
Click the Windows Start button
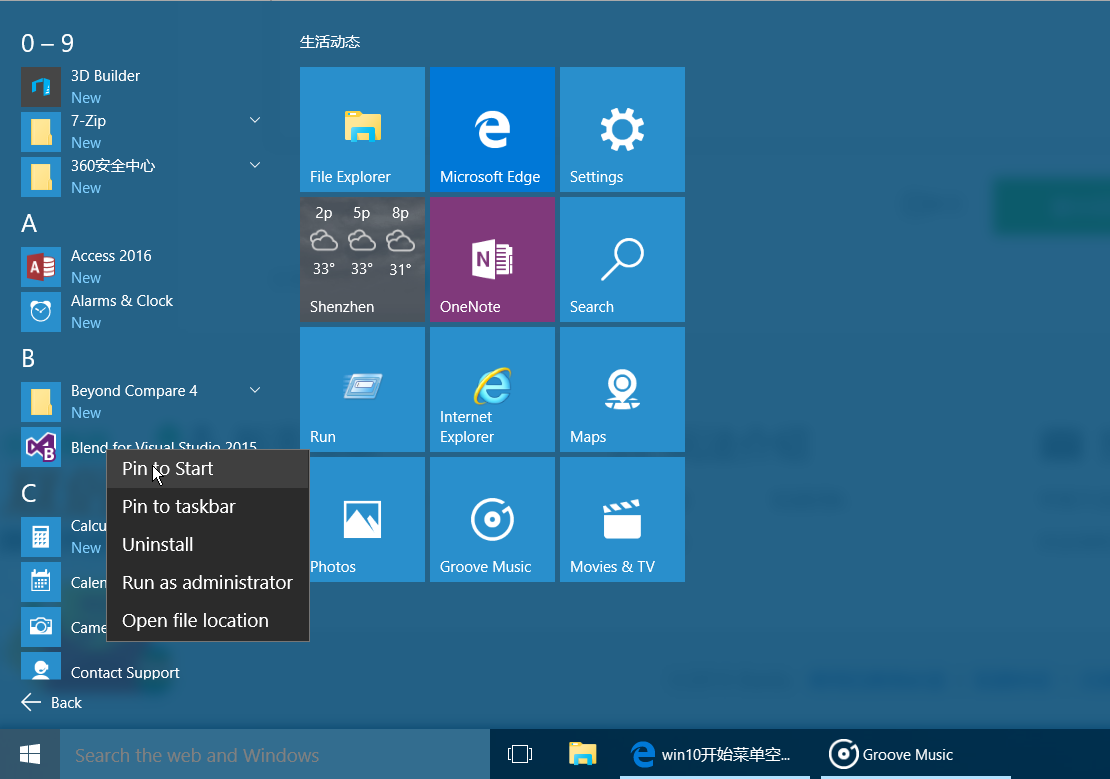[30, 754]
